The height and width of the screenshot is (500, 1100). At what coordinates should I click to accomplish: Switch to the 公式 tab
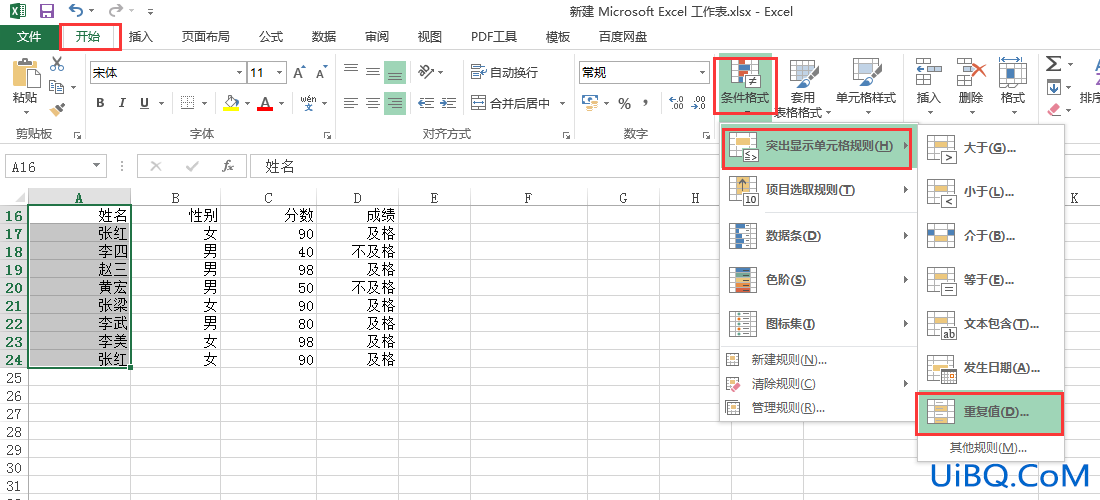(x=271, y=37)
